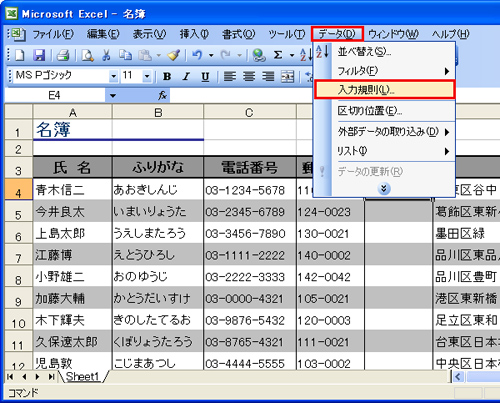Go to first sheet navigation arrow
500x403 pixels.
click(10, 377)
